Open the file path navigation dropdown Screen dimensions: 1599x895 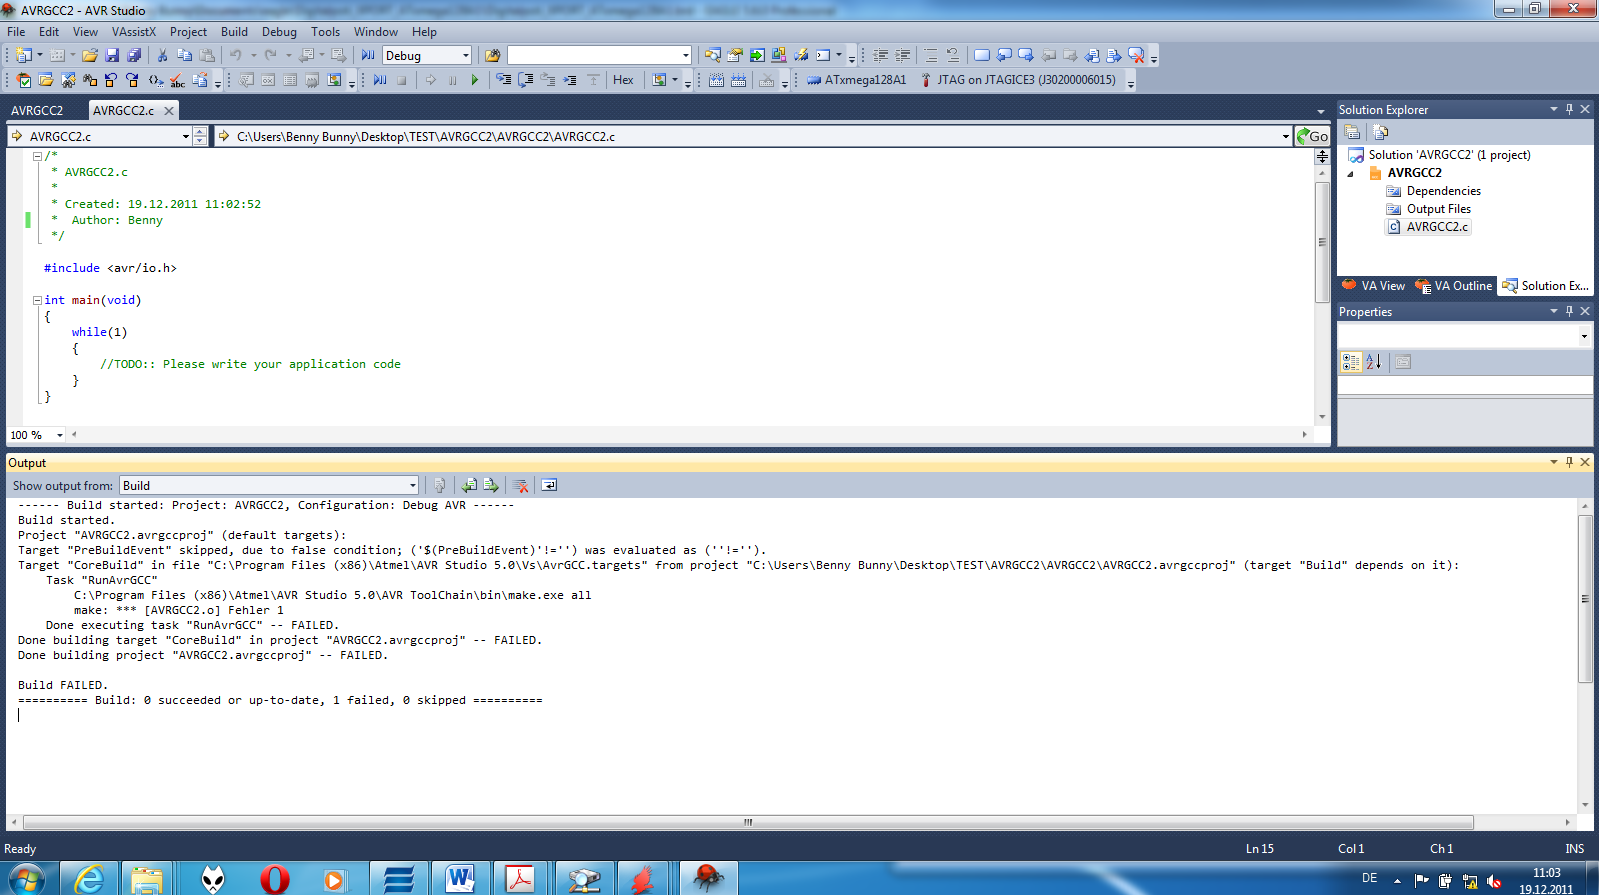(x=1285, y=137)
